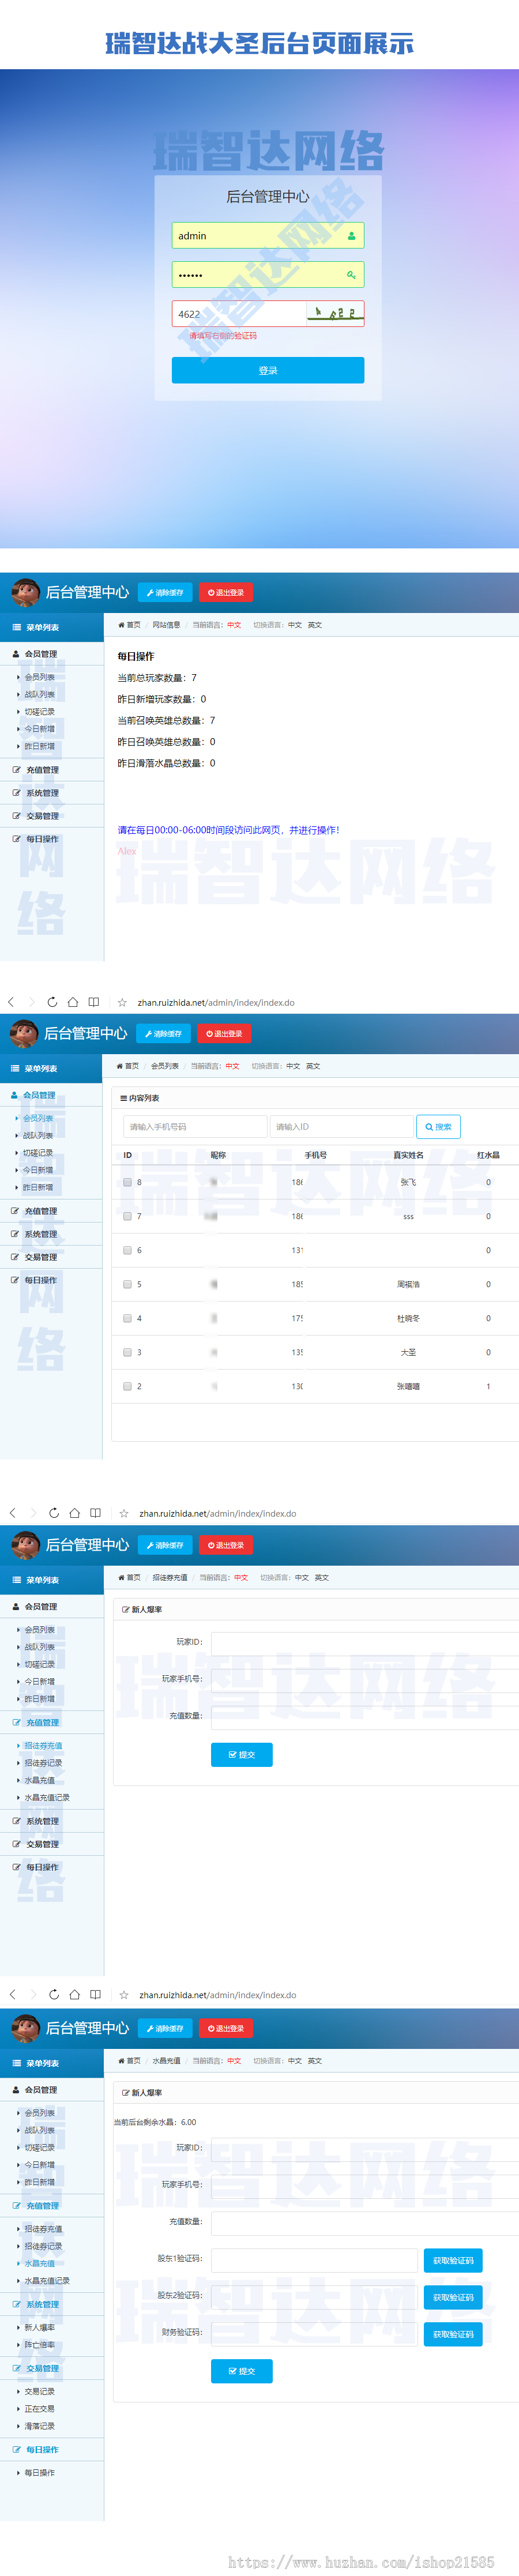
Task: Click the favorite star in the 水晶充值 browser bar
Action: point(124,1994)
